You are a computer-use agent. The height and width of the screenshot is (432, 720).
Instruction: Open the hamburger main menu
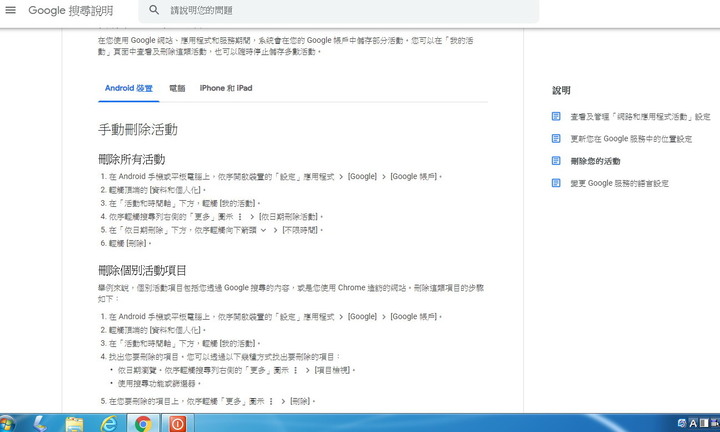[x=10, y=10]
